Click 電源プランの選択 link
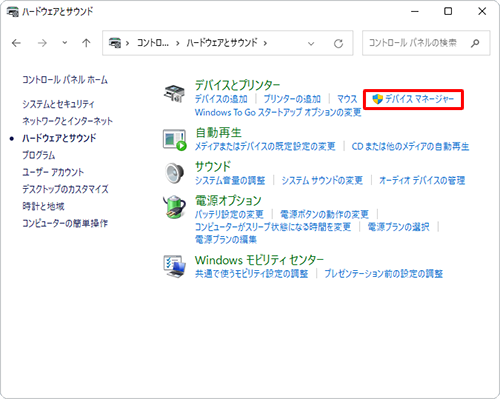The width and height of the screenshot is (500, 399). click(398, 227)
